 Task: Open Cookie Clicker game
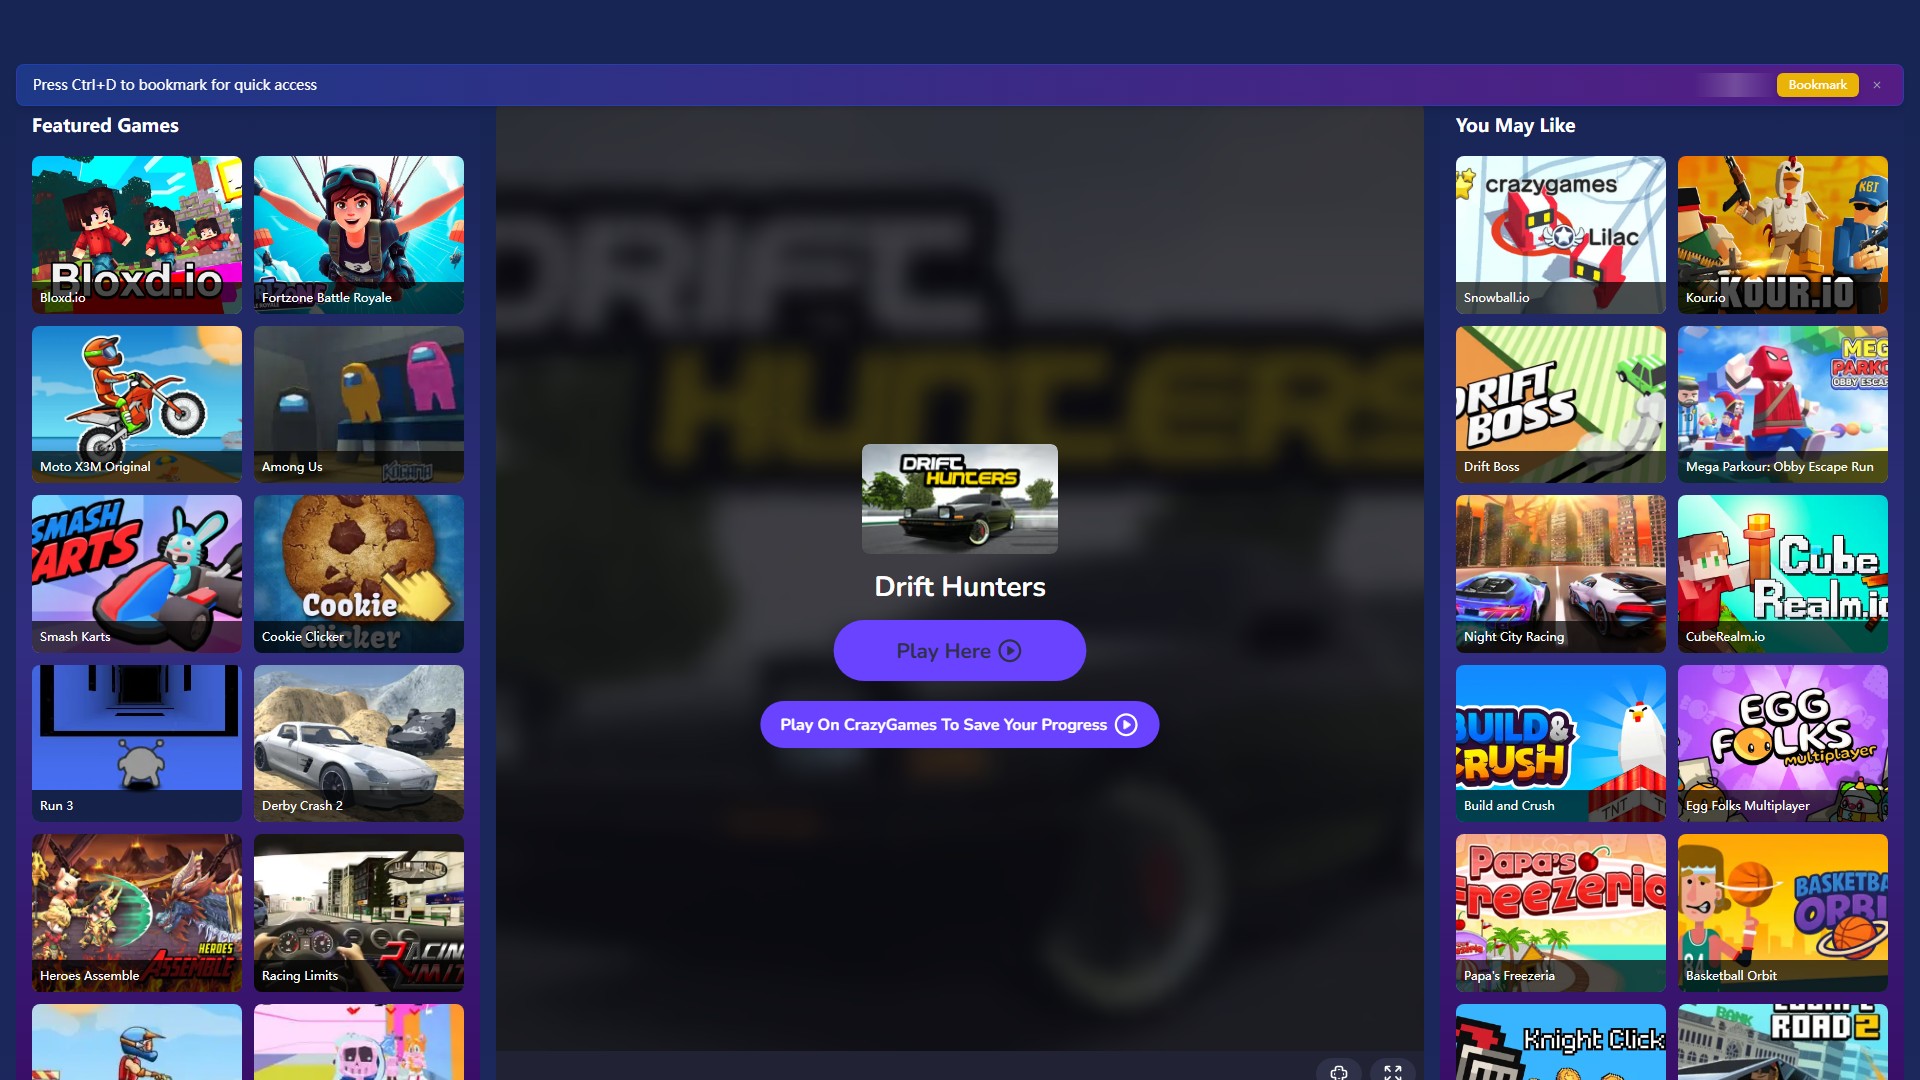[359, 573]
